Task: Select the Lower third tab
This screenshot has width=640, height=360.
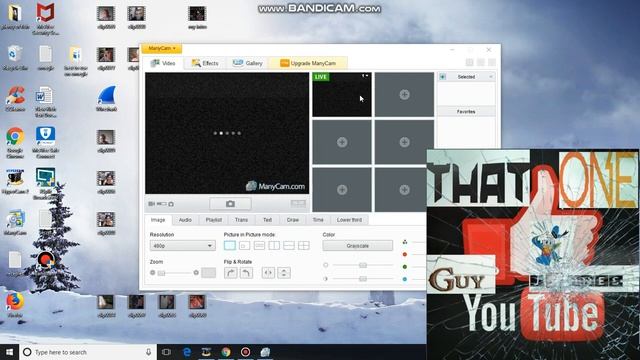Action: point(349,220)
